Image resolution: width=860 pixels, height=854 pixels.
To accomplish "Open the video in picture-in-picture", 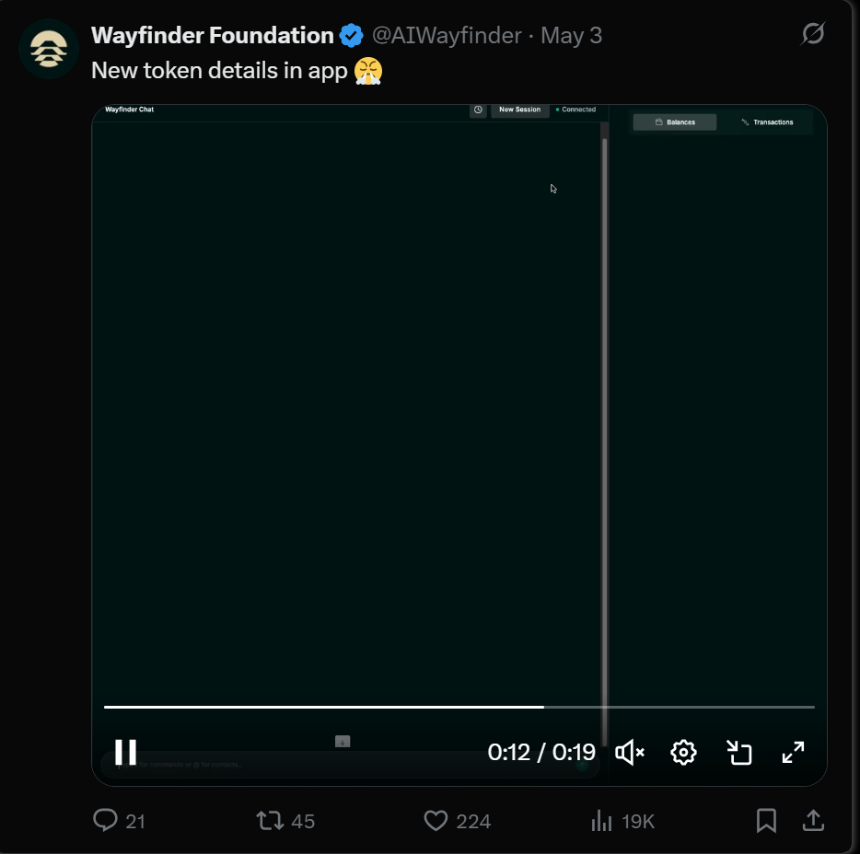I will click(739, 752).
